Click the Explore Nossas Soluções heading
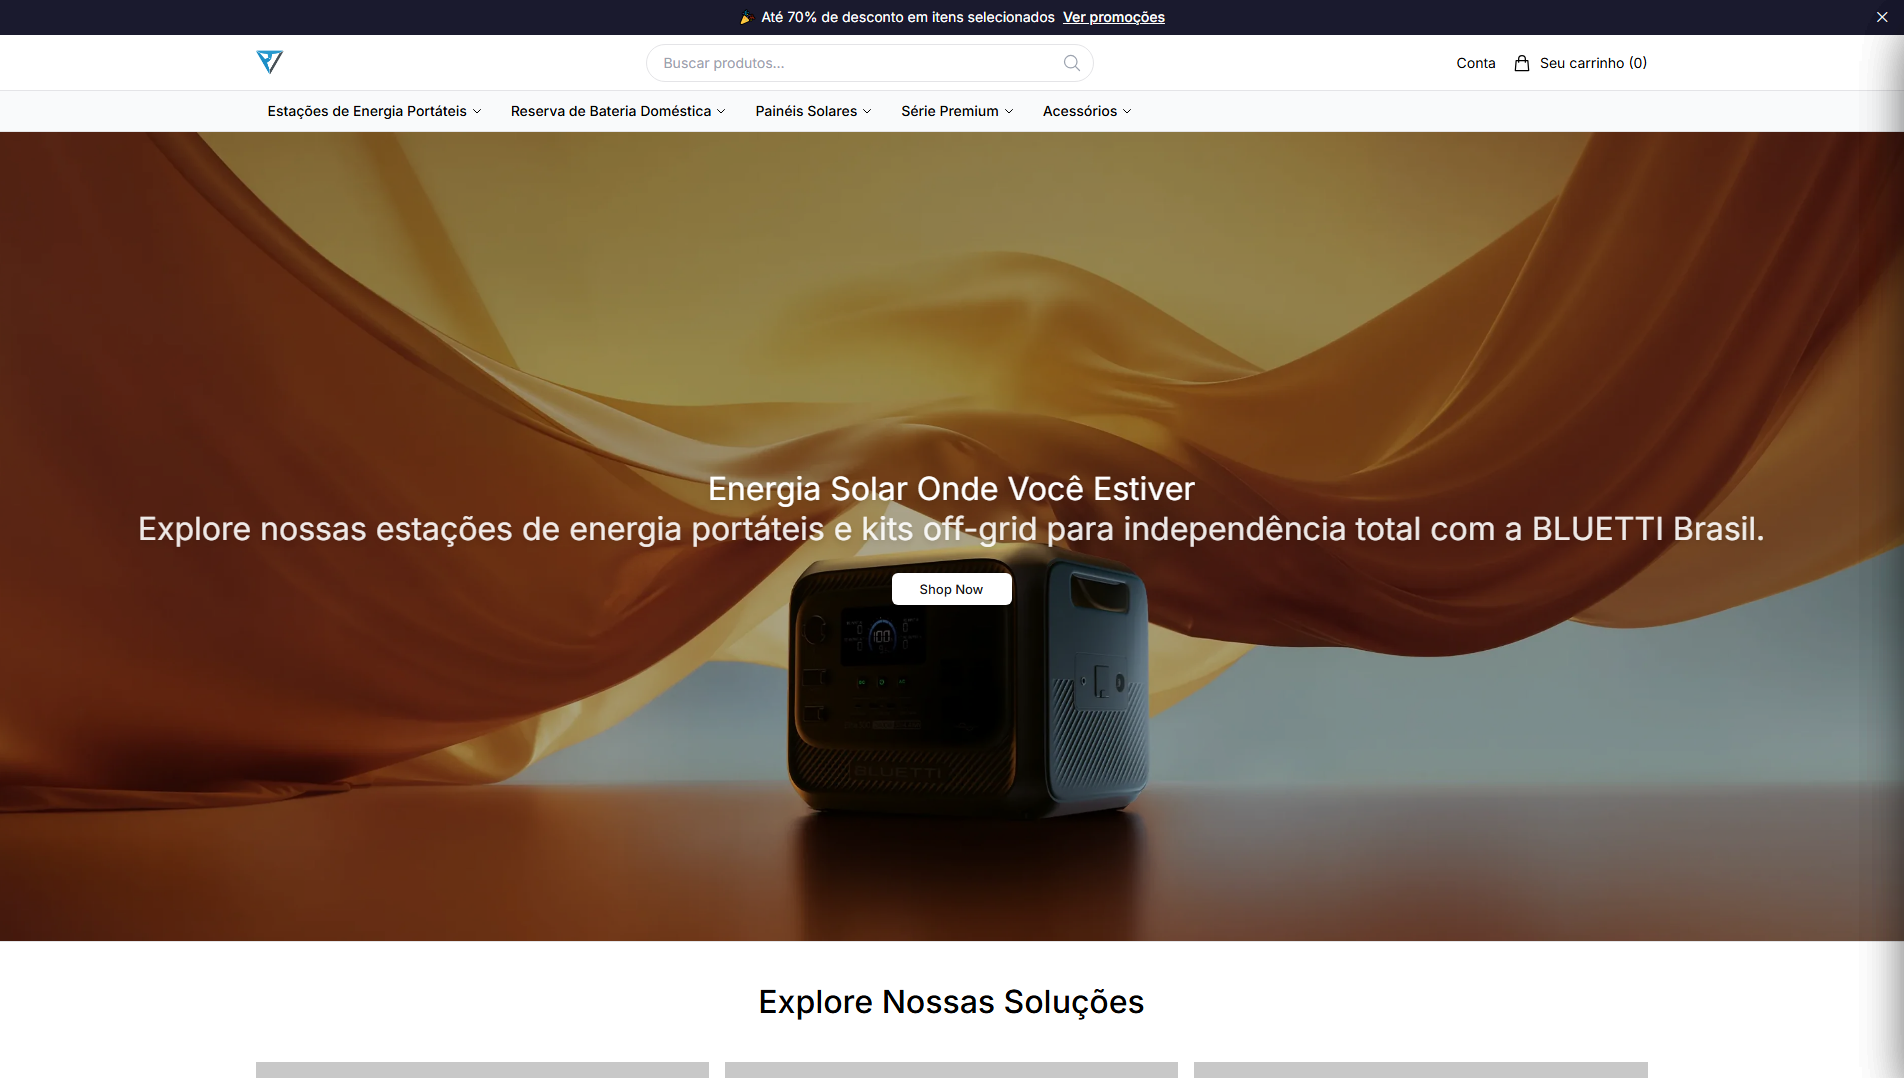1904x1078 pixels. point(951,1002)
